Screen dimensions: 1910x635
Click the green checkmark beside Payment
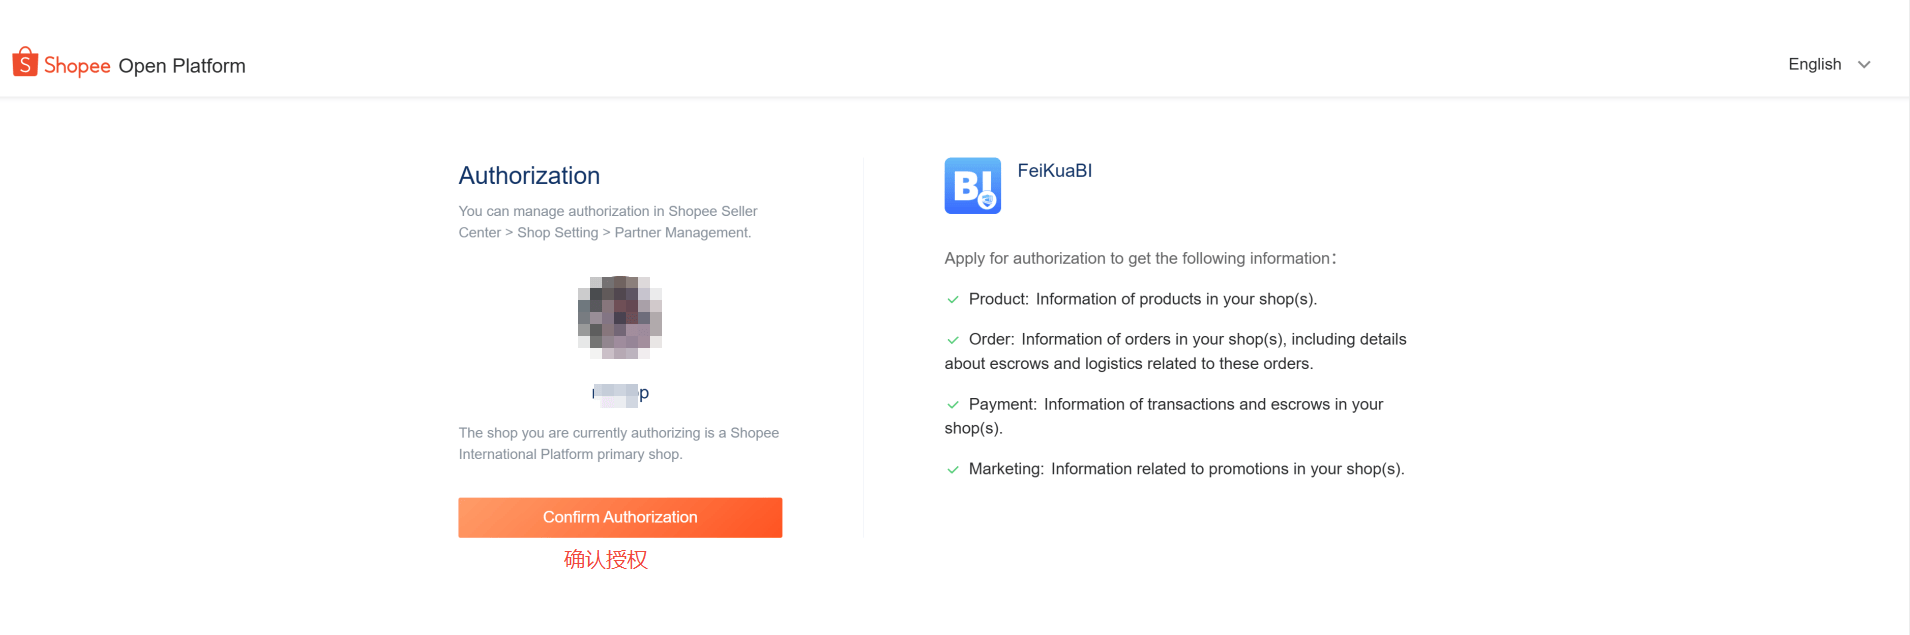click(953, 405)
